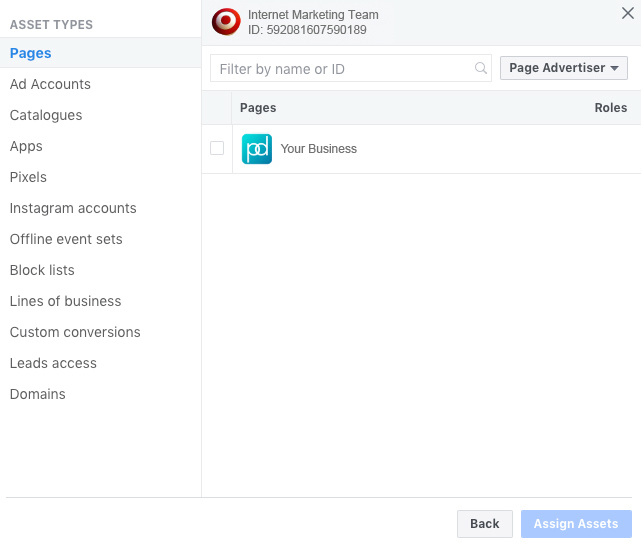The width and height of the screenshot is (641, 548).
Task: Select Instagram accounts in the sidebar
Action: coord(73,209)
